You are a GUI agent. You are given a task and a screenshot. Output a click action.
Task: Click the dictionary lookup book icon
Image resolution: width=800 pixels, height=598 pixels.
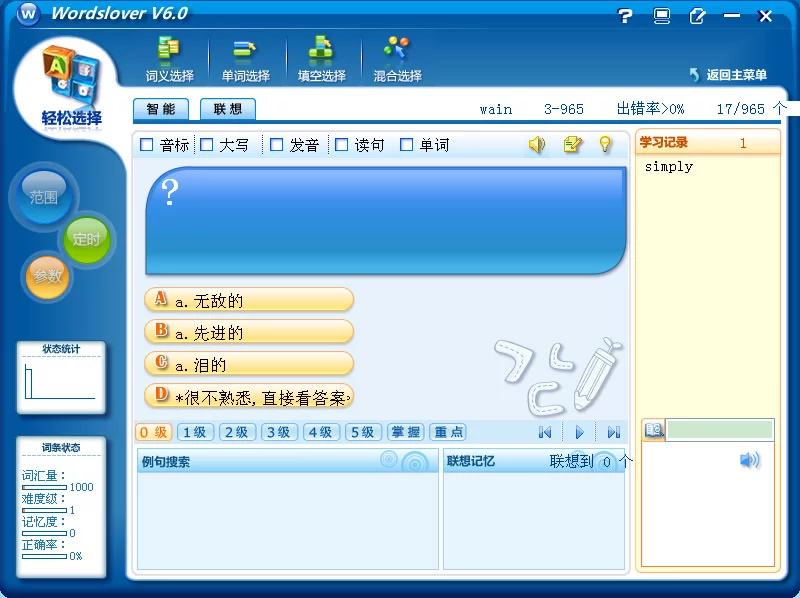point(654,430)
